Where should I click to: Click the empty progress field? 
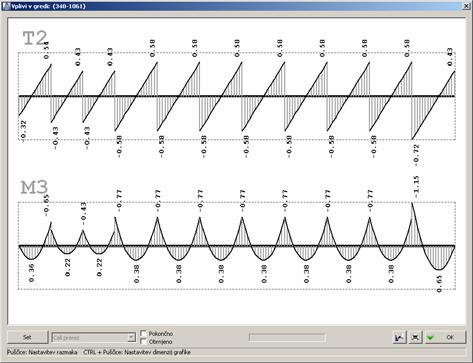click(x=287, y=338)
